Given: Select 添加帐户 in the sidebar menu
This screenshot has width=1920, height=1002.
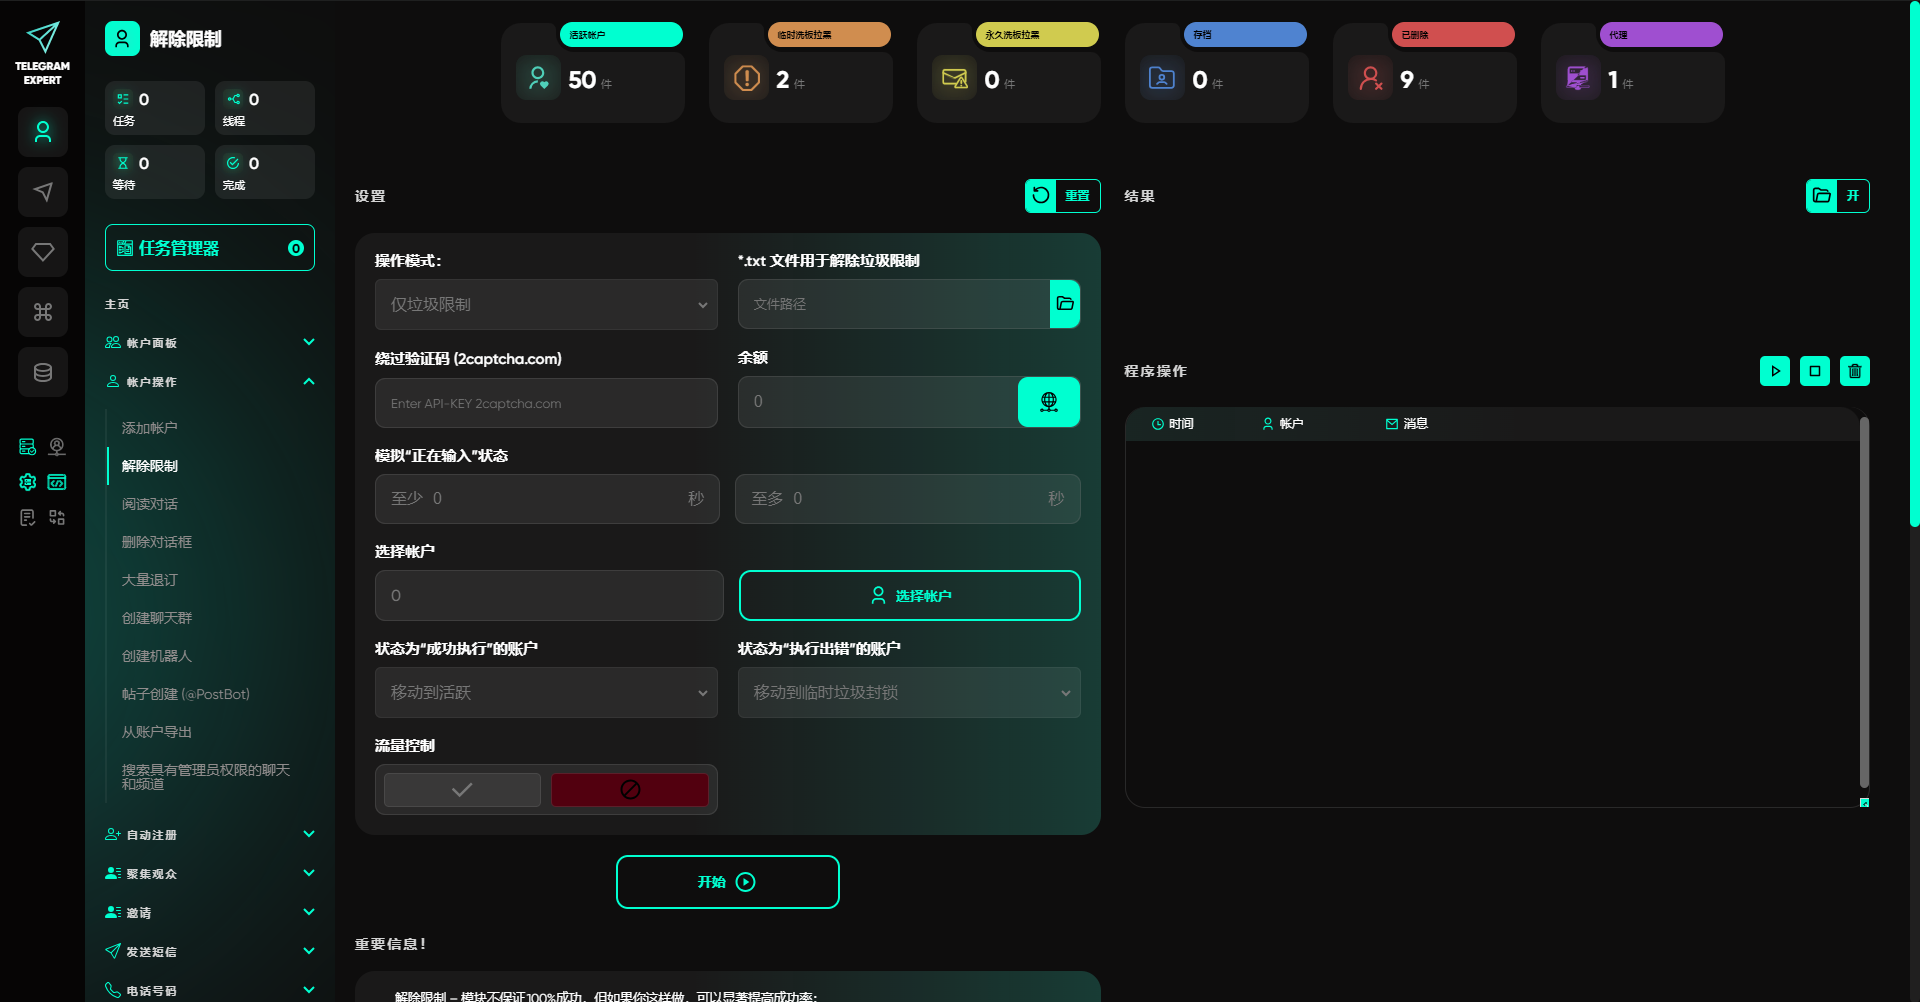Looking at the screenshot, I should [150, 428].
